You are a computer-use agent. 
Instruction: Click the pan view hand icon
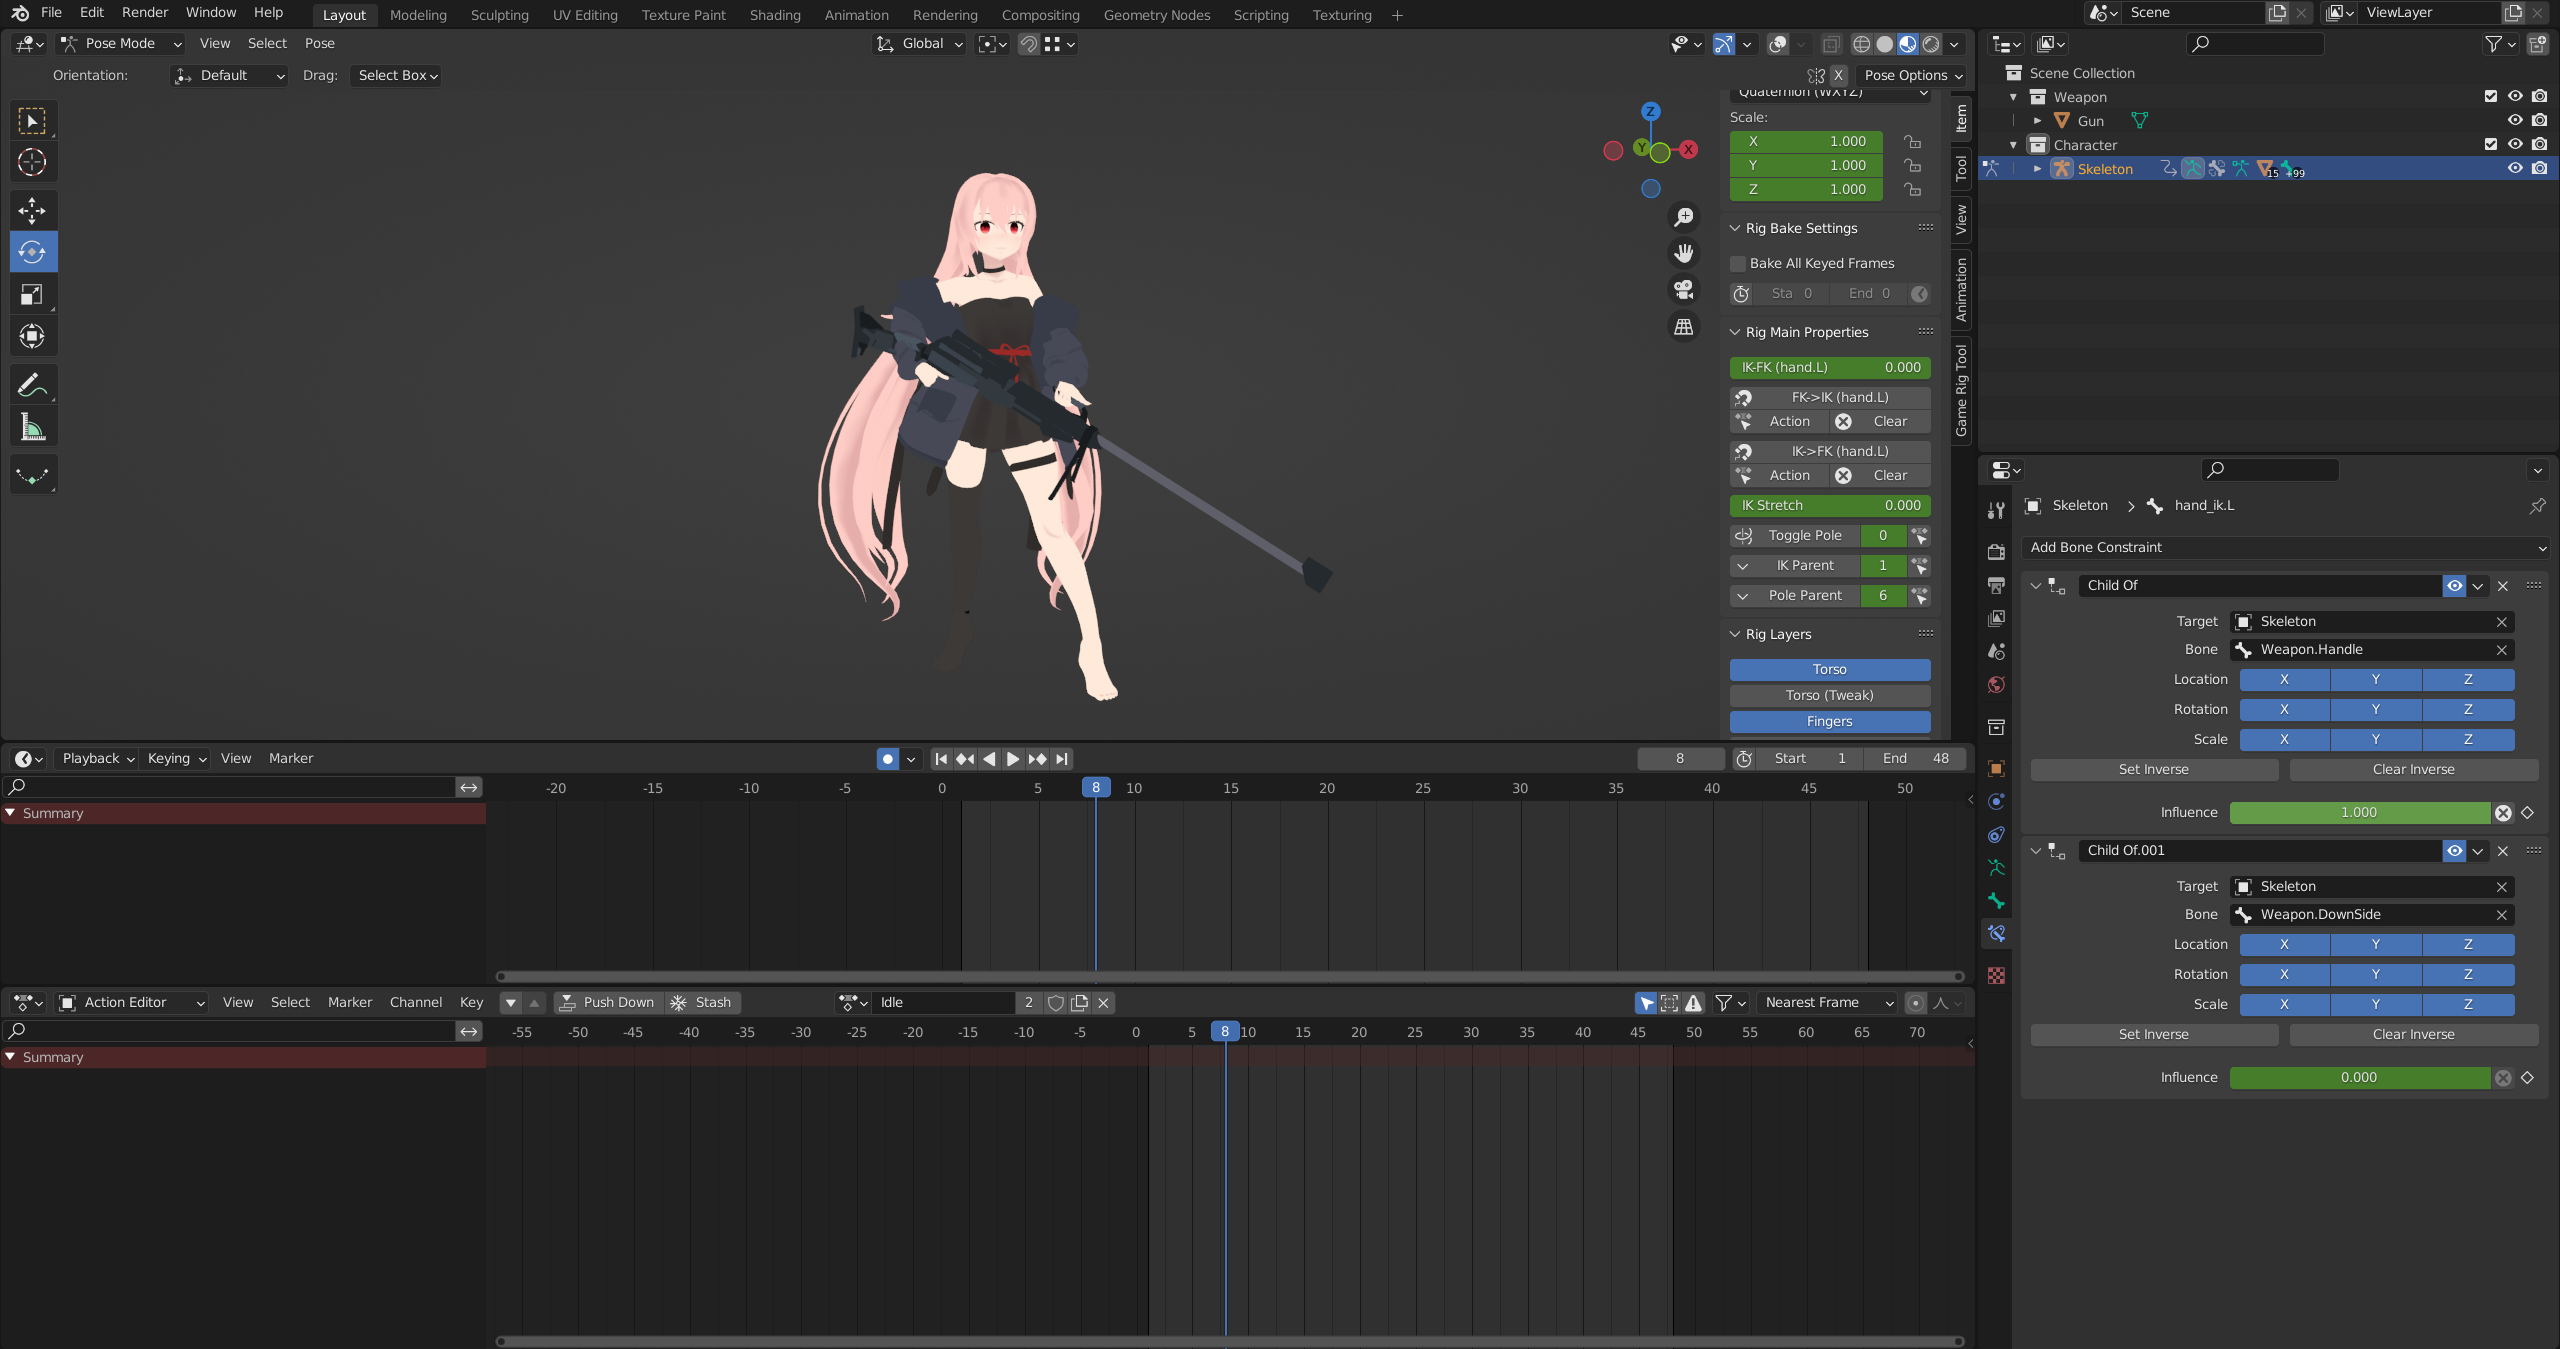click(1684, 254)
